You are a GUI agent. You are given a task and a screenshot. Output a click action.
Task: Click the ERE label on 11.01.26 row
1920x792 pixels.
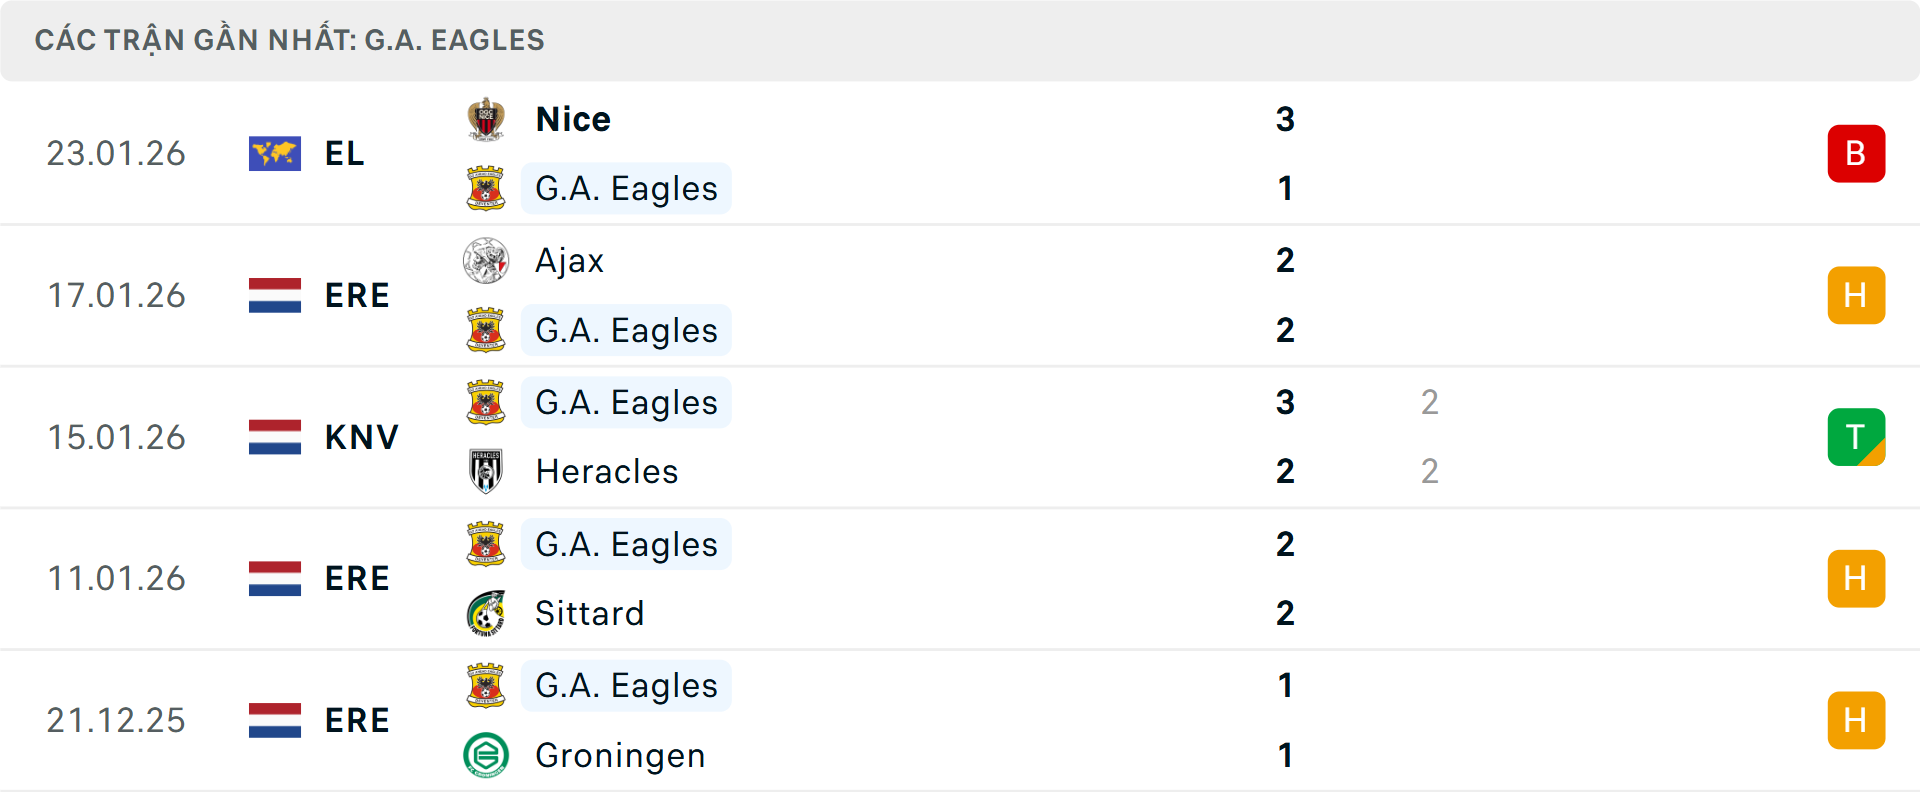pyautogui.click(x=357, y=578)
